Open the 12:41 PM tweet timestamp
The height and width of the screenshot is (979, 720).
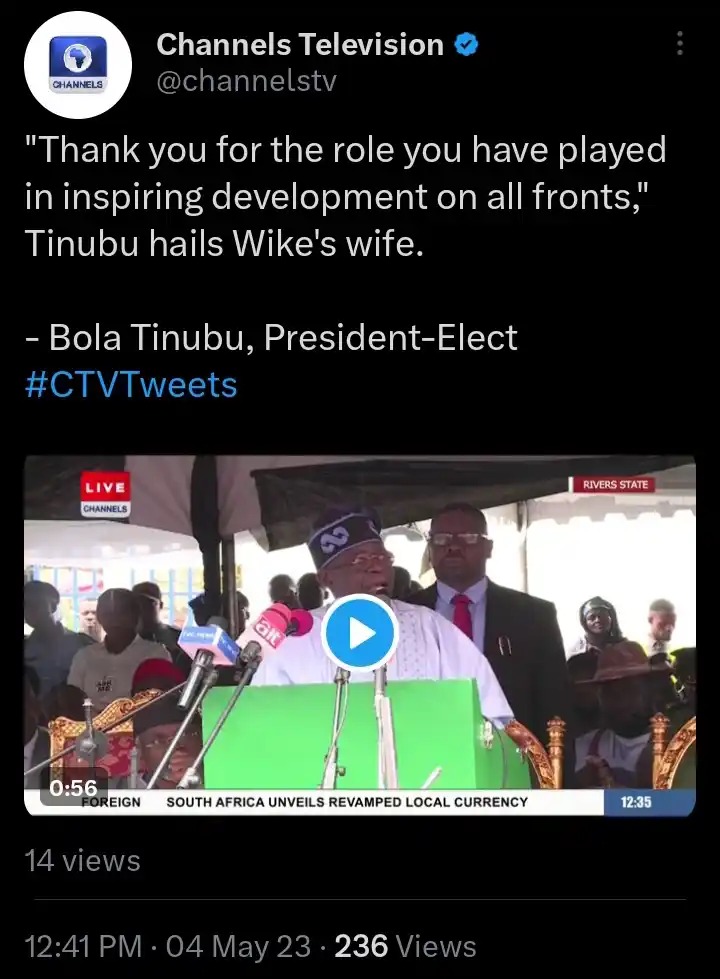pos(84,947)
